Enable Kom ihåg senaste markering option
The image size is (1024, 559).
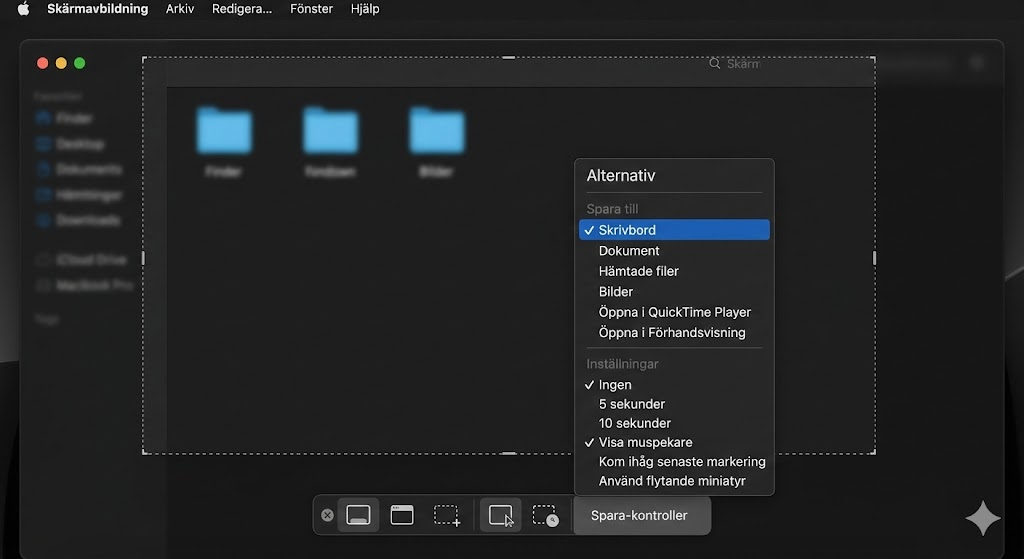click(x=682, y=462)
